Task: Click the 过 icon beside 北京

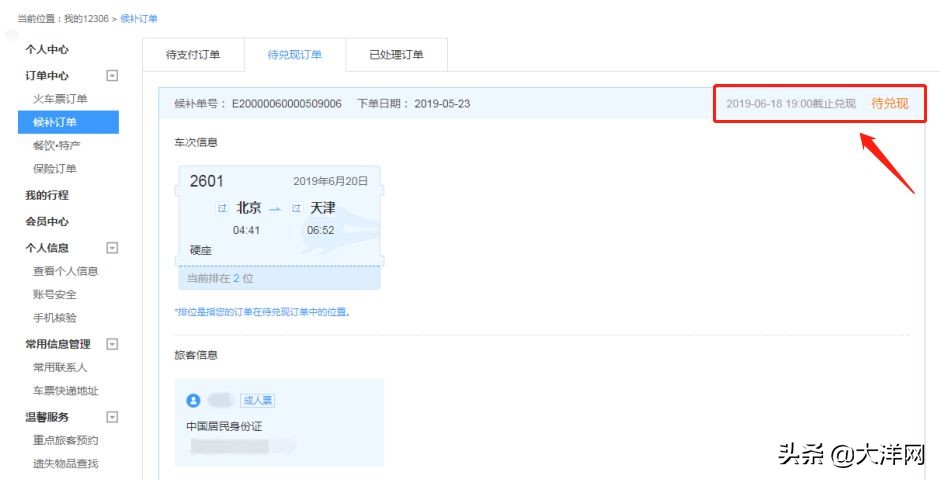Action: pyautogui.click(x=222, y=208)
